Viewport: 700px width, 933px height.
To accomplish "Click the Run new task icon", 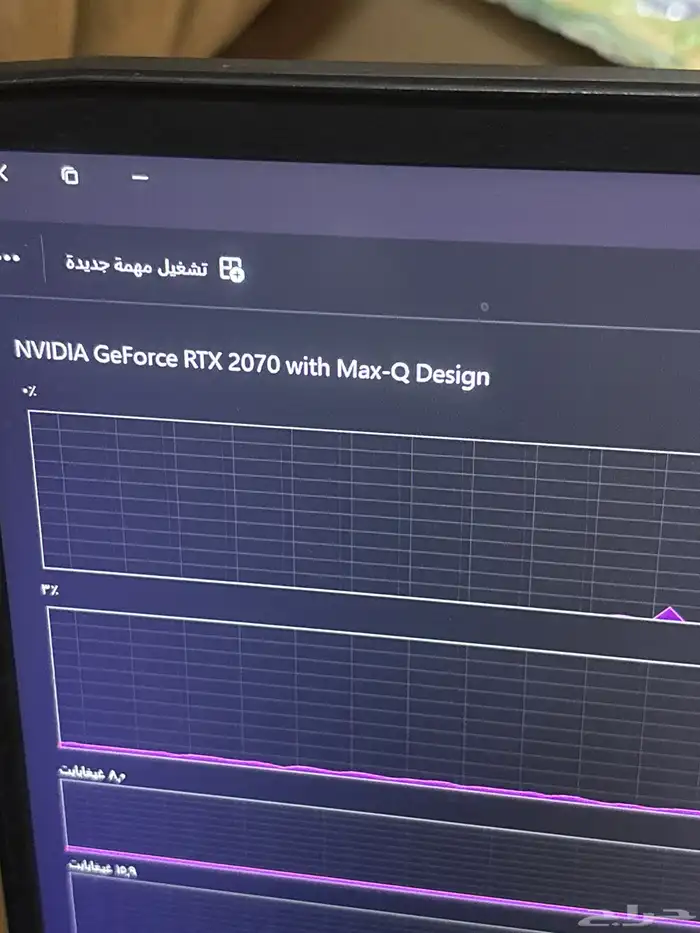I will click(232, 269).
